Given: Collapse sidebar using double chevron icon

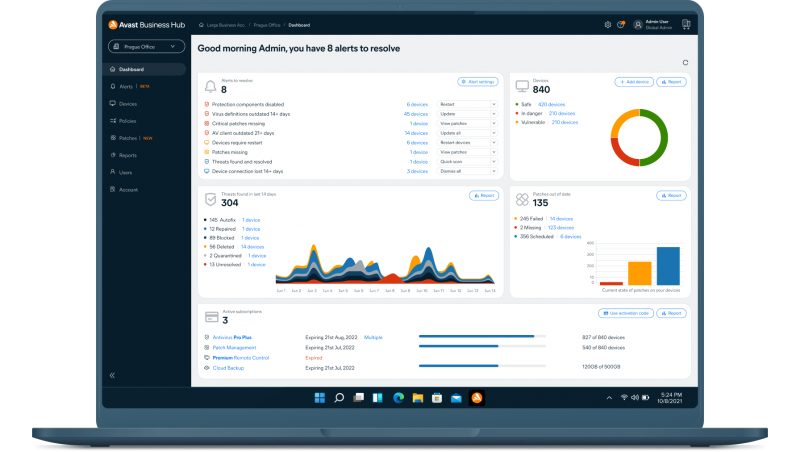Looking at the screenshot, I should coord(112,375).
